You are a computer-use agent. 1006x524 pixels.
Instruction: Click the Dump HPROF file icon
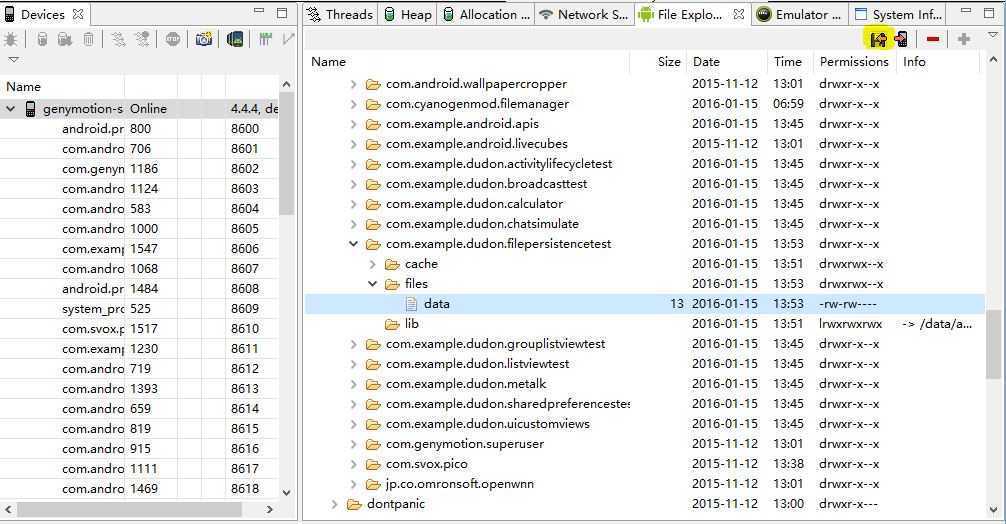click(65, 39)
